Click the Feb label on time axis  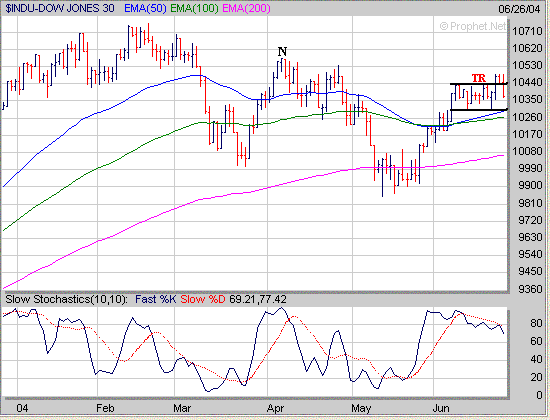(x=105, y=408)
